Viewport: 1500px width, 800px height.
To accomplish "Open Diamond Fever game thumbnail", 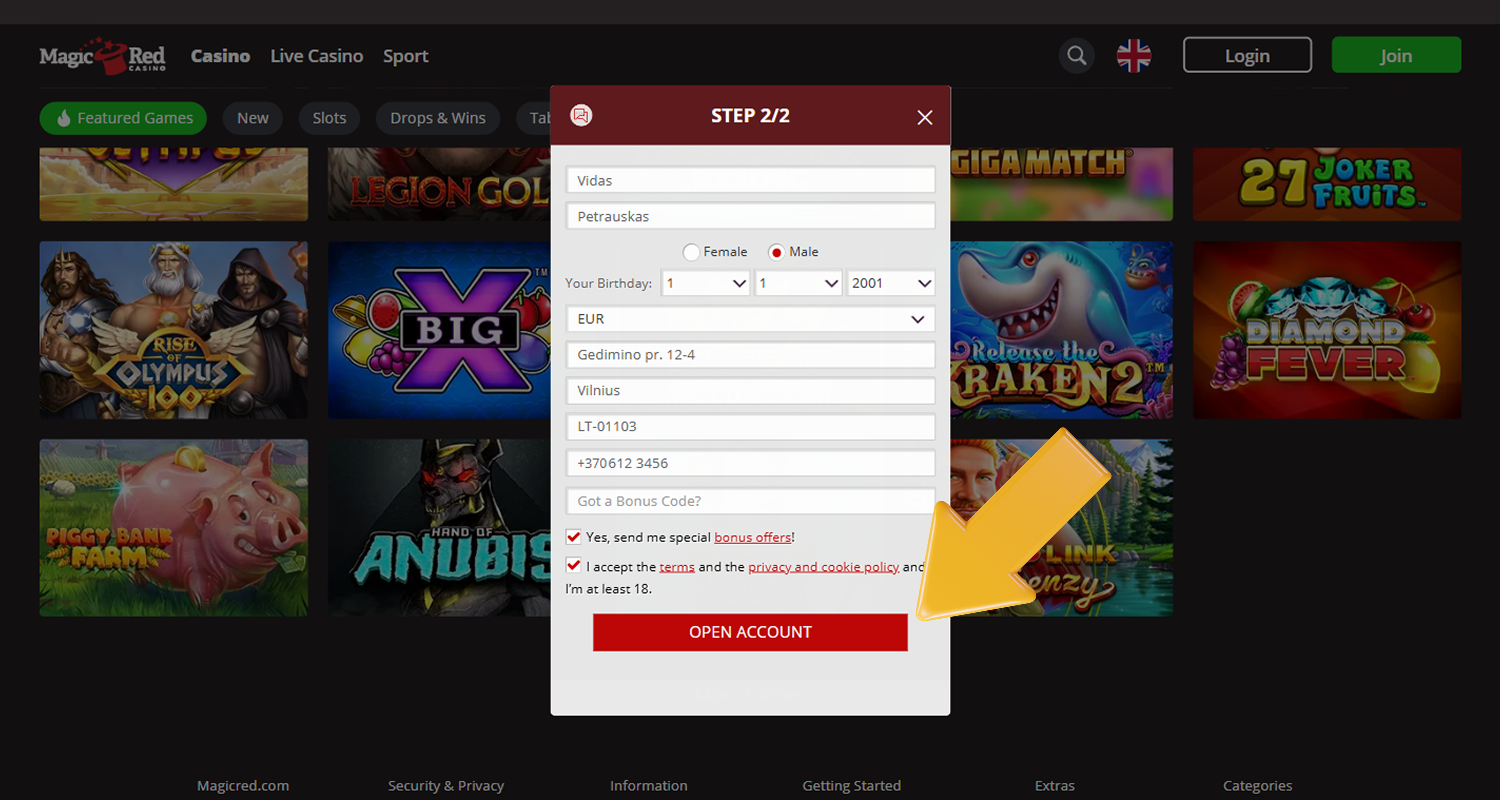I will pyautogui.click(x=1327, y=330).
